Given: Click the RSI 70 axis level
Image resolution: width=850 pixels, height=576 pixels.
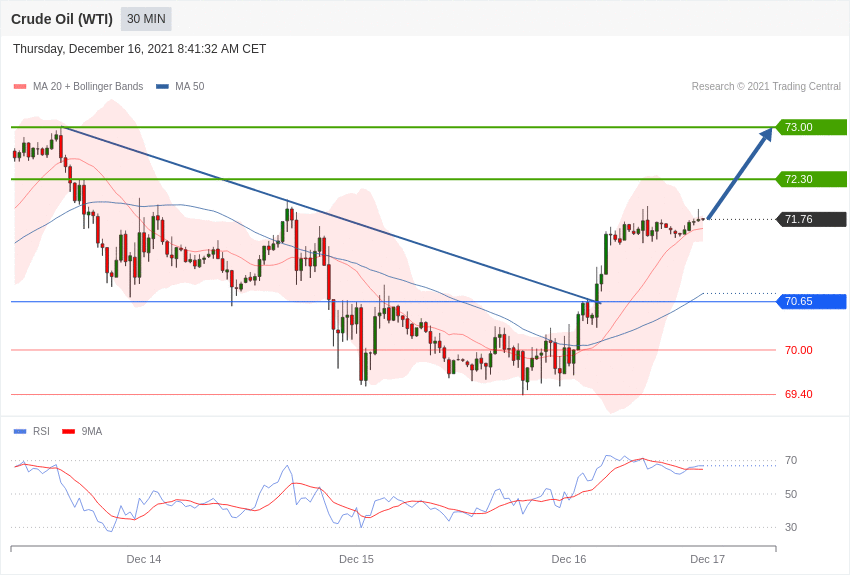Looking at the screenshot, I should tap(791, 461).
